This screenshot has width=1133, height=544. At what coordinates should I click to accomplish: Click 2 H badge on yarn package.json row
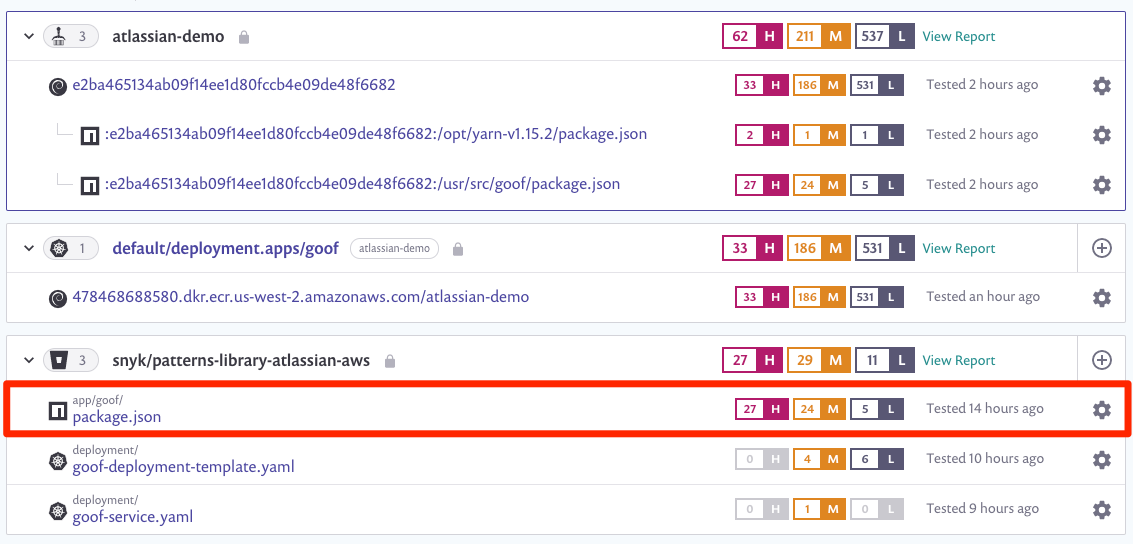pyautogui.click(x=762, y=134)
